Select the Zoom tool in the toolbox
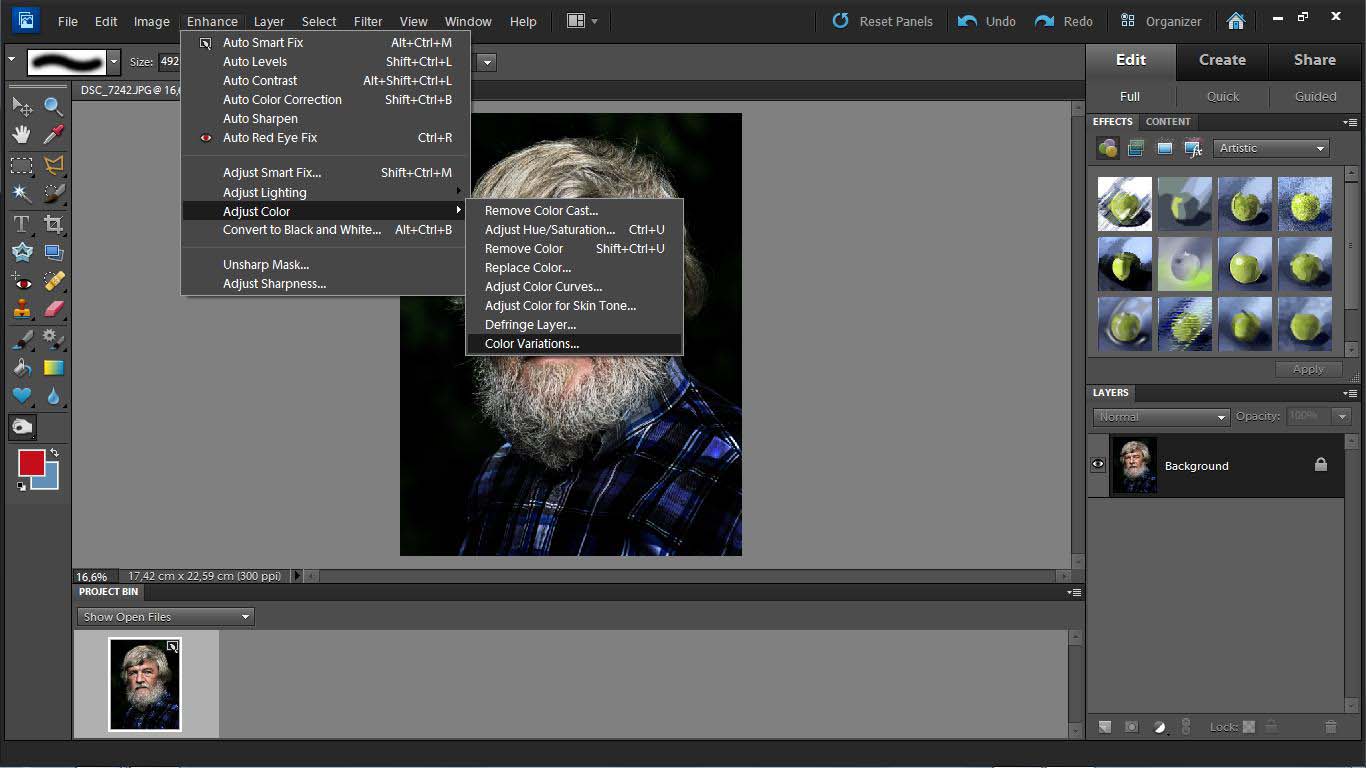Image resolution: width=1366 pixels, height=768 pixels. [x=53, y=106]
